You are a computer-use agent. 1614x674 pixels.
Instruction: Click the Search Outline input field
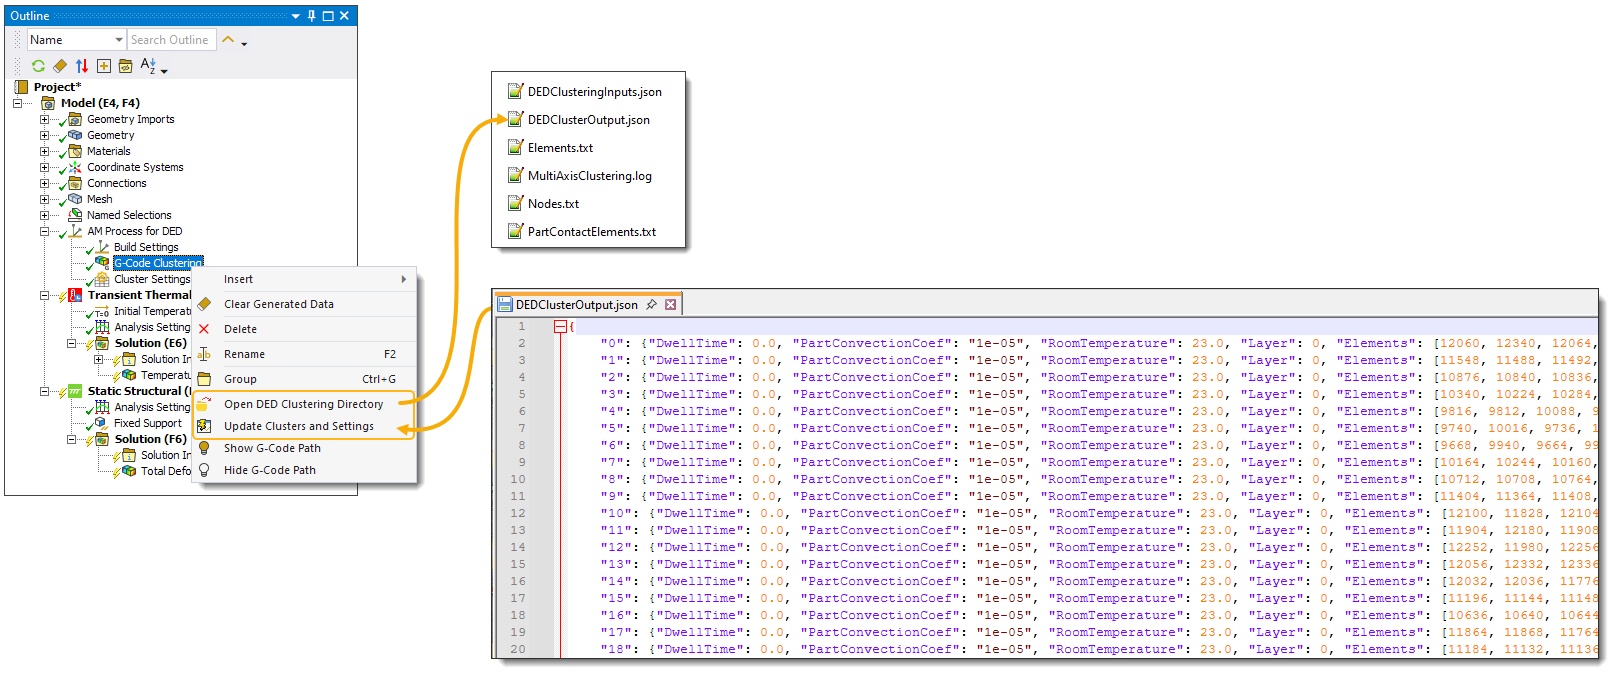click(x=171, y=40)
